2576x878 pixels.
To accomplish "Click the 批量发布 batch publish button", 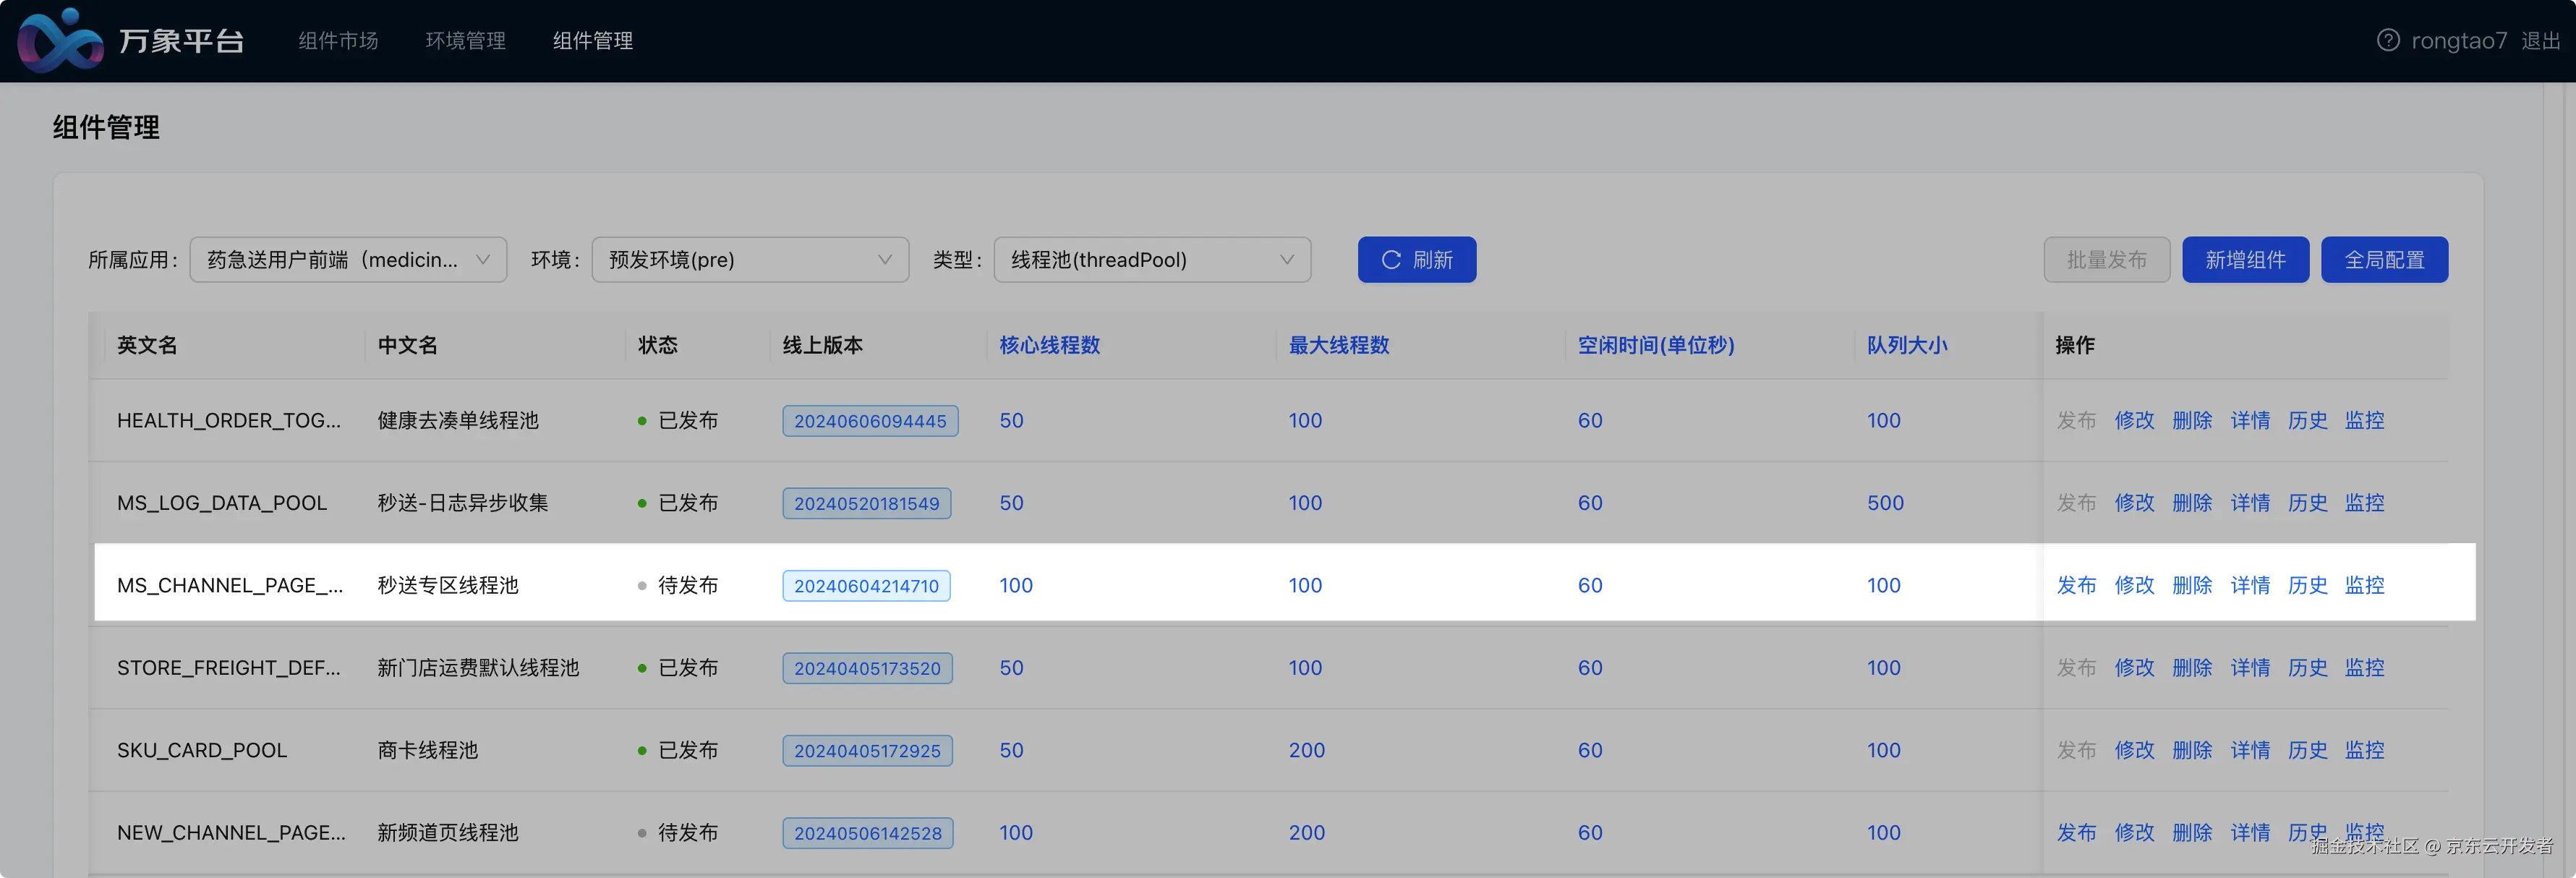I will point(2106,260).
